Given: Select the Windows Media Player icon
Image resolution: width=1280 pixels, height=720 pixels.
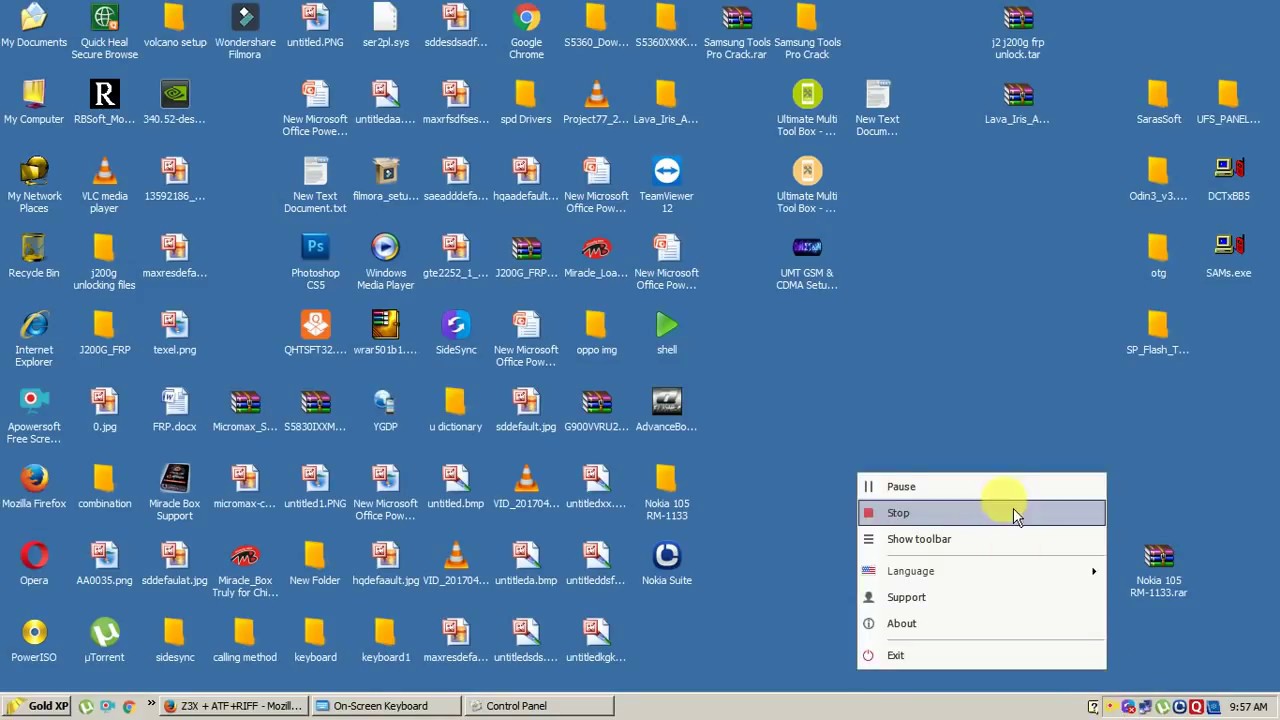Looking at the screenshot, I should click(386, 262).
